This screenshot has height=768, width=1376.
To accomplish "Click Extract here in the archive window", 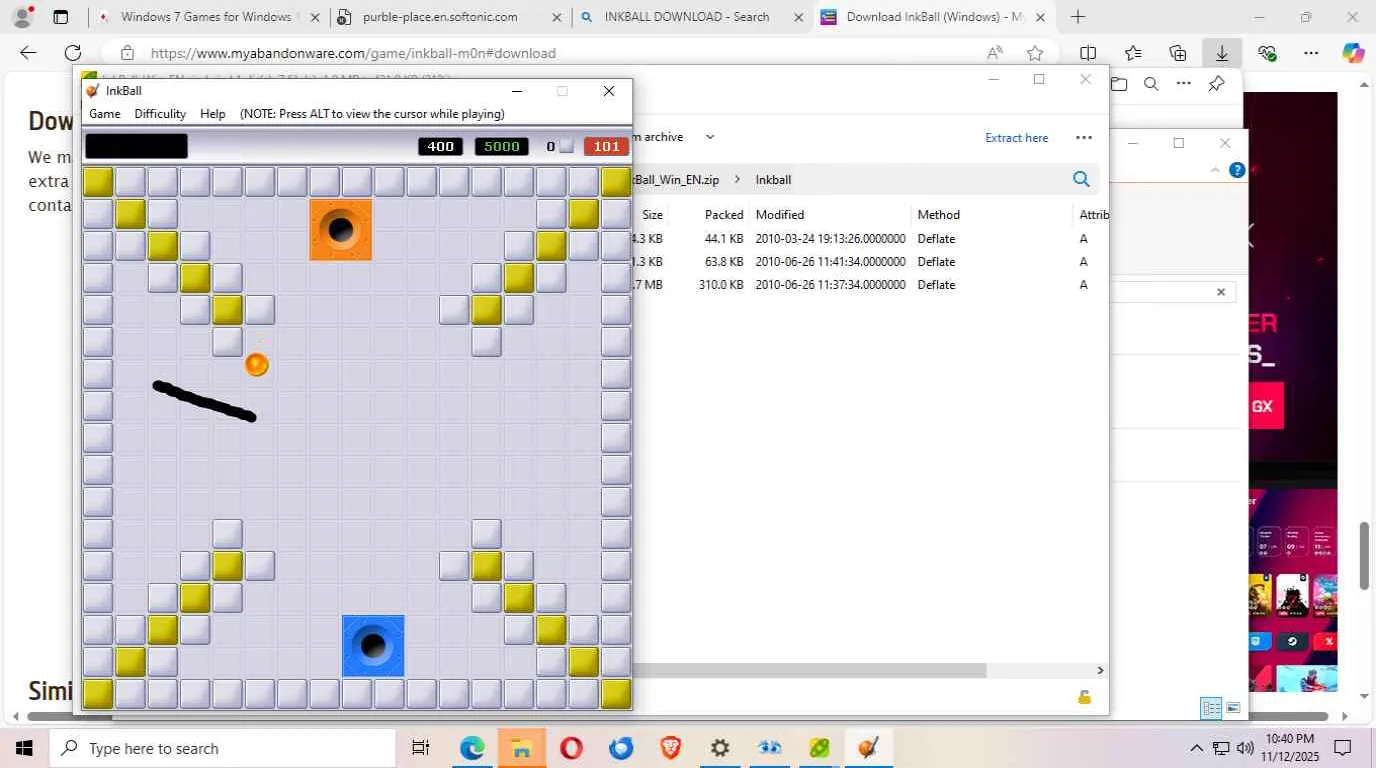I will pos(1017,138).
